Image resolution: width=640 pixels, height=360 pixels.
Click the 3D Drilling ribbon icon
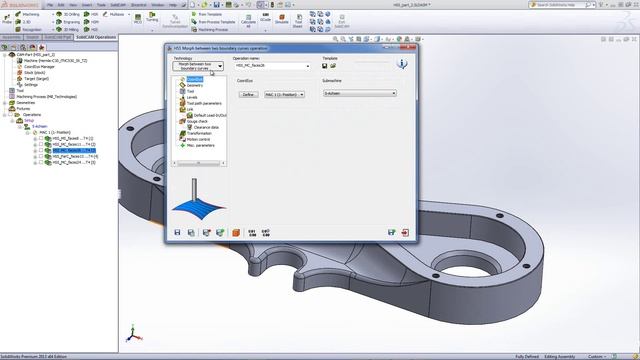[x=68, y=14]
